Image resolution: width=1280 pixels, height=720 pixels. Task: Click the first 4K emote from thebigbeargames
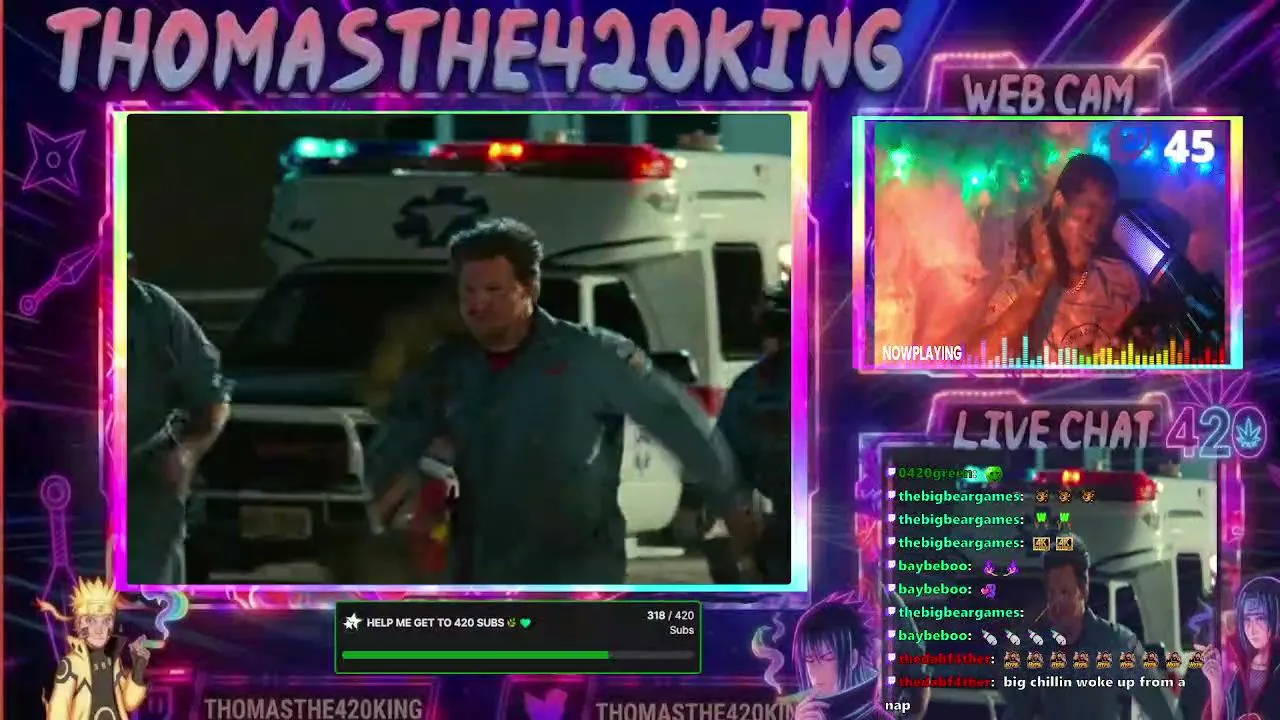(1041, 543)
